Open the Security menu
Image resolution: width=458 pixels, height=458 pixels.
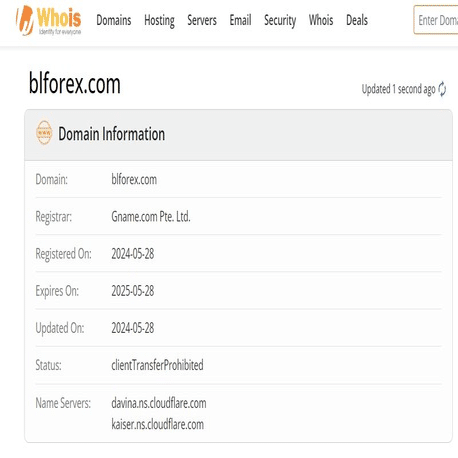[x=280, y=21]
